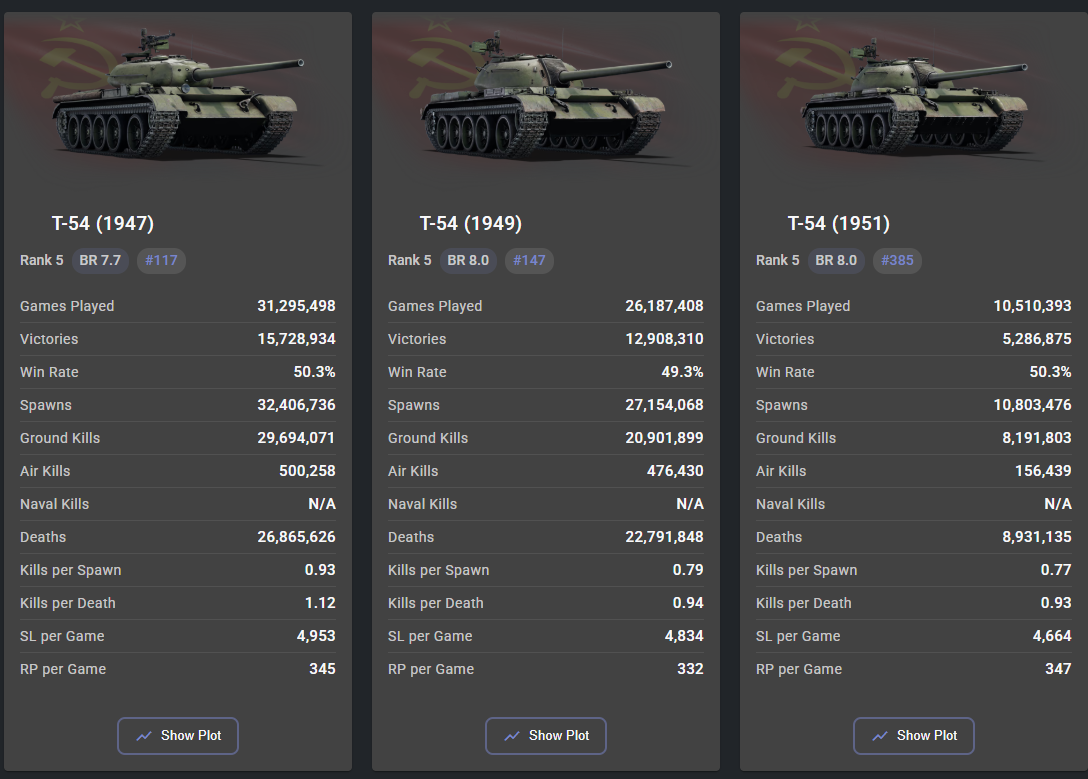The height and width of the screenshot is (779, 1088).
Task: Select the T-54 (1951) heading
Action: pyautogui.click(x=839, y=223)
